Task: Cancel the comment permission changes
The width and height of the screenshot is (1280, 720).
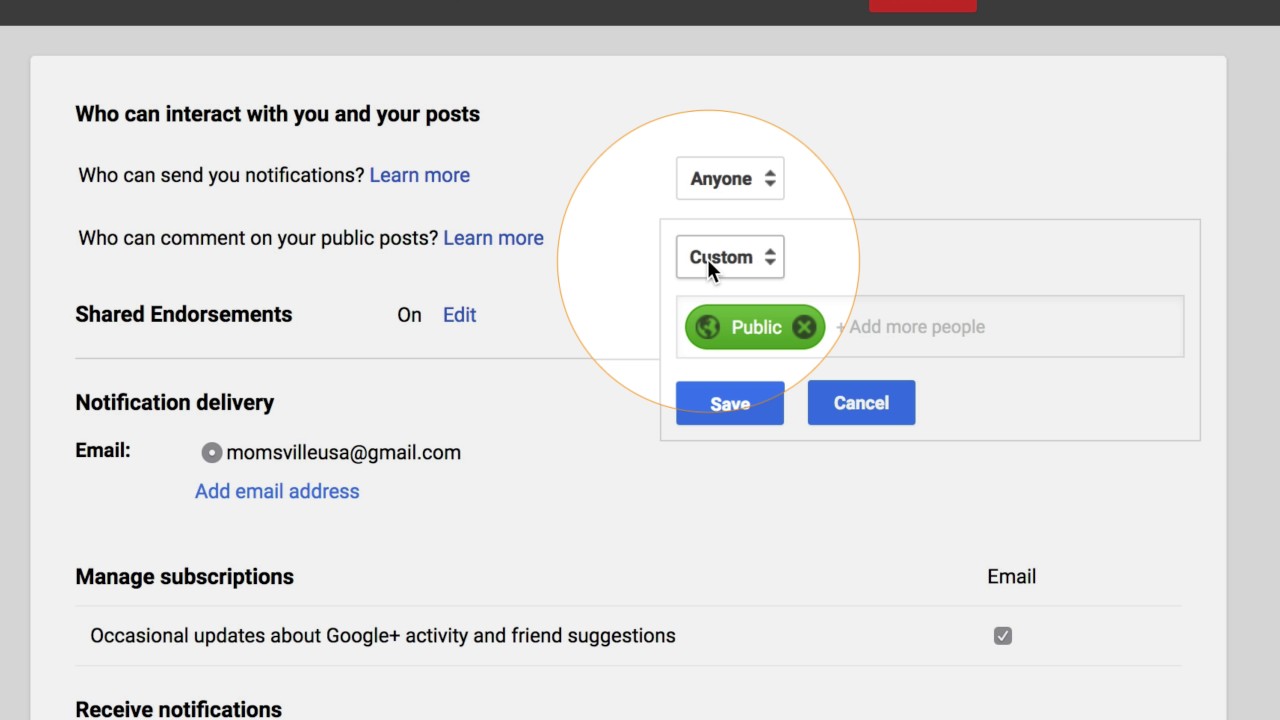Action: pos(861,403)
